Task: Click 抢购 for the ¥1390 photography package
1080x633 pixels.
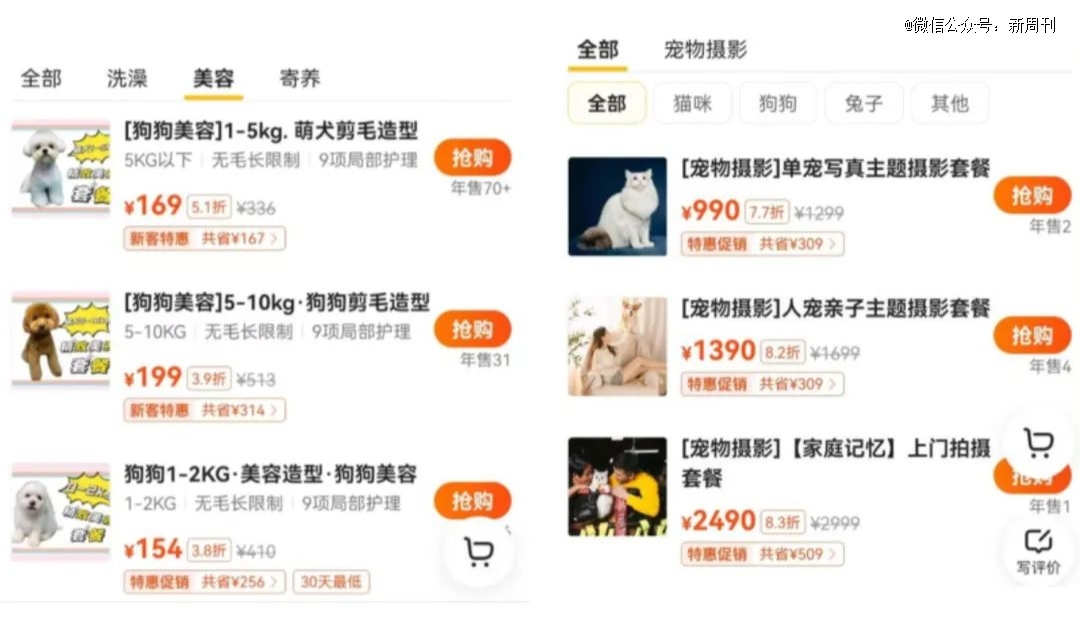Action: [x=1032, y=335]
